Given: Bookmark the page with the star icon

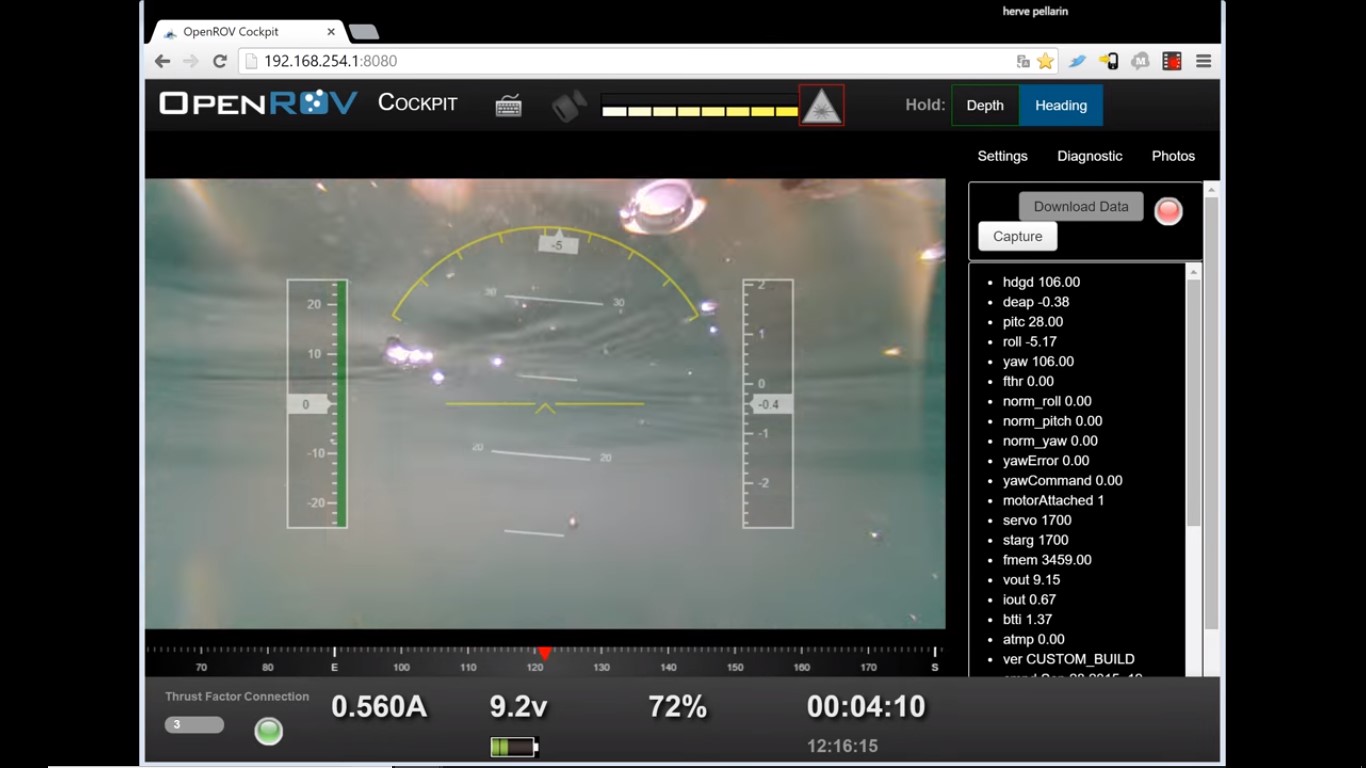Looking at the screenshot, I should pos(1043,61).
